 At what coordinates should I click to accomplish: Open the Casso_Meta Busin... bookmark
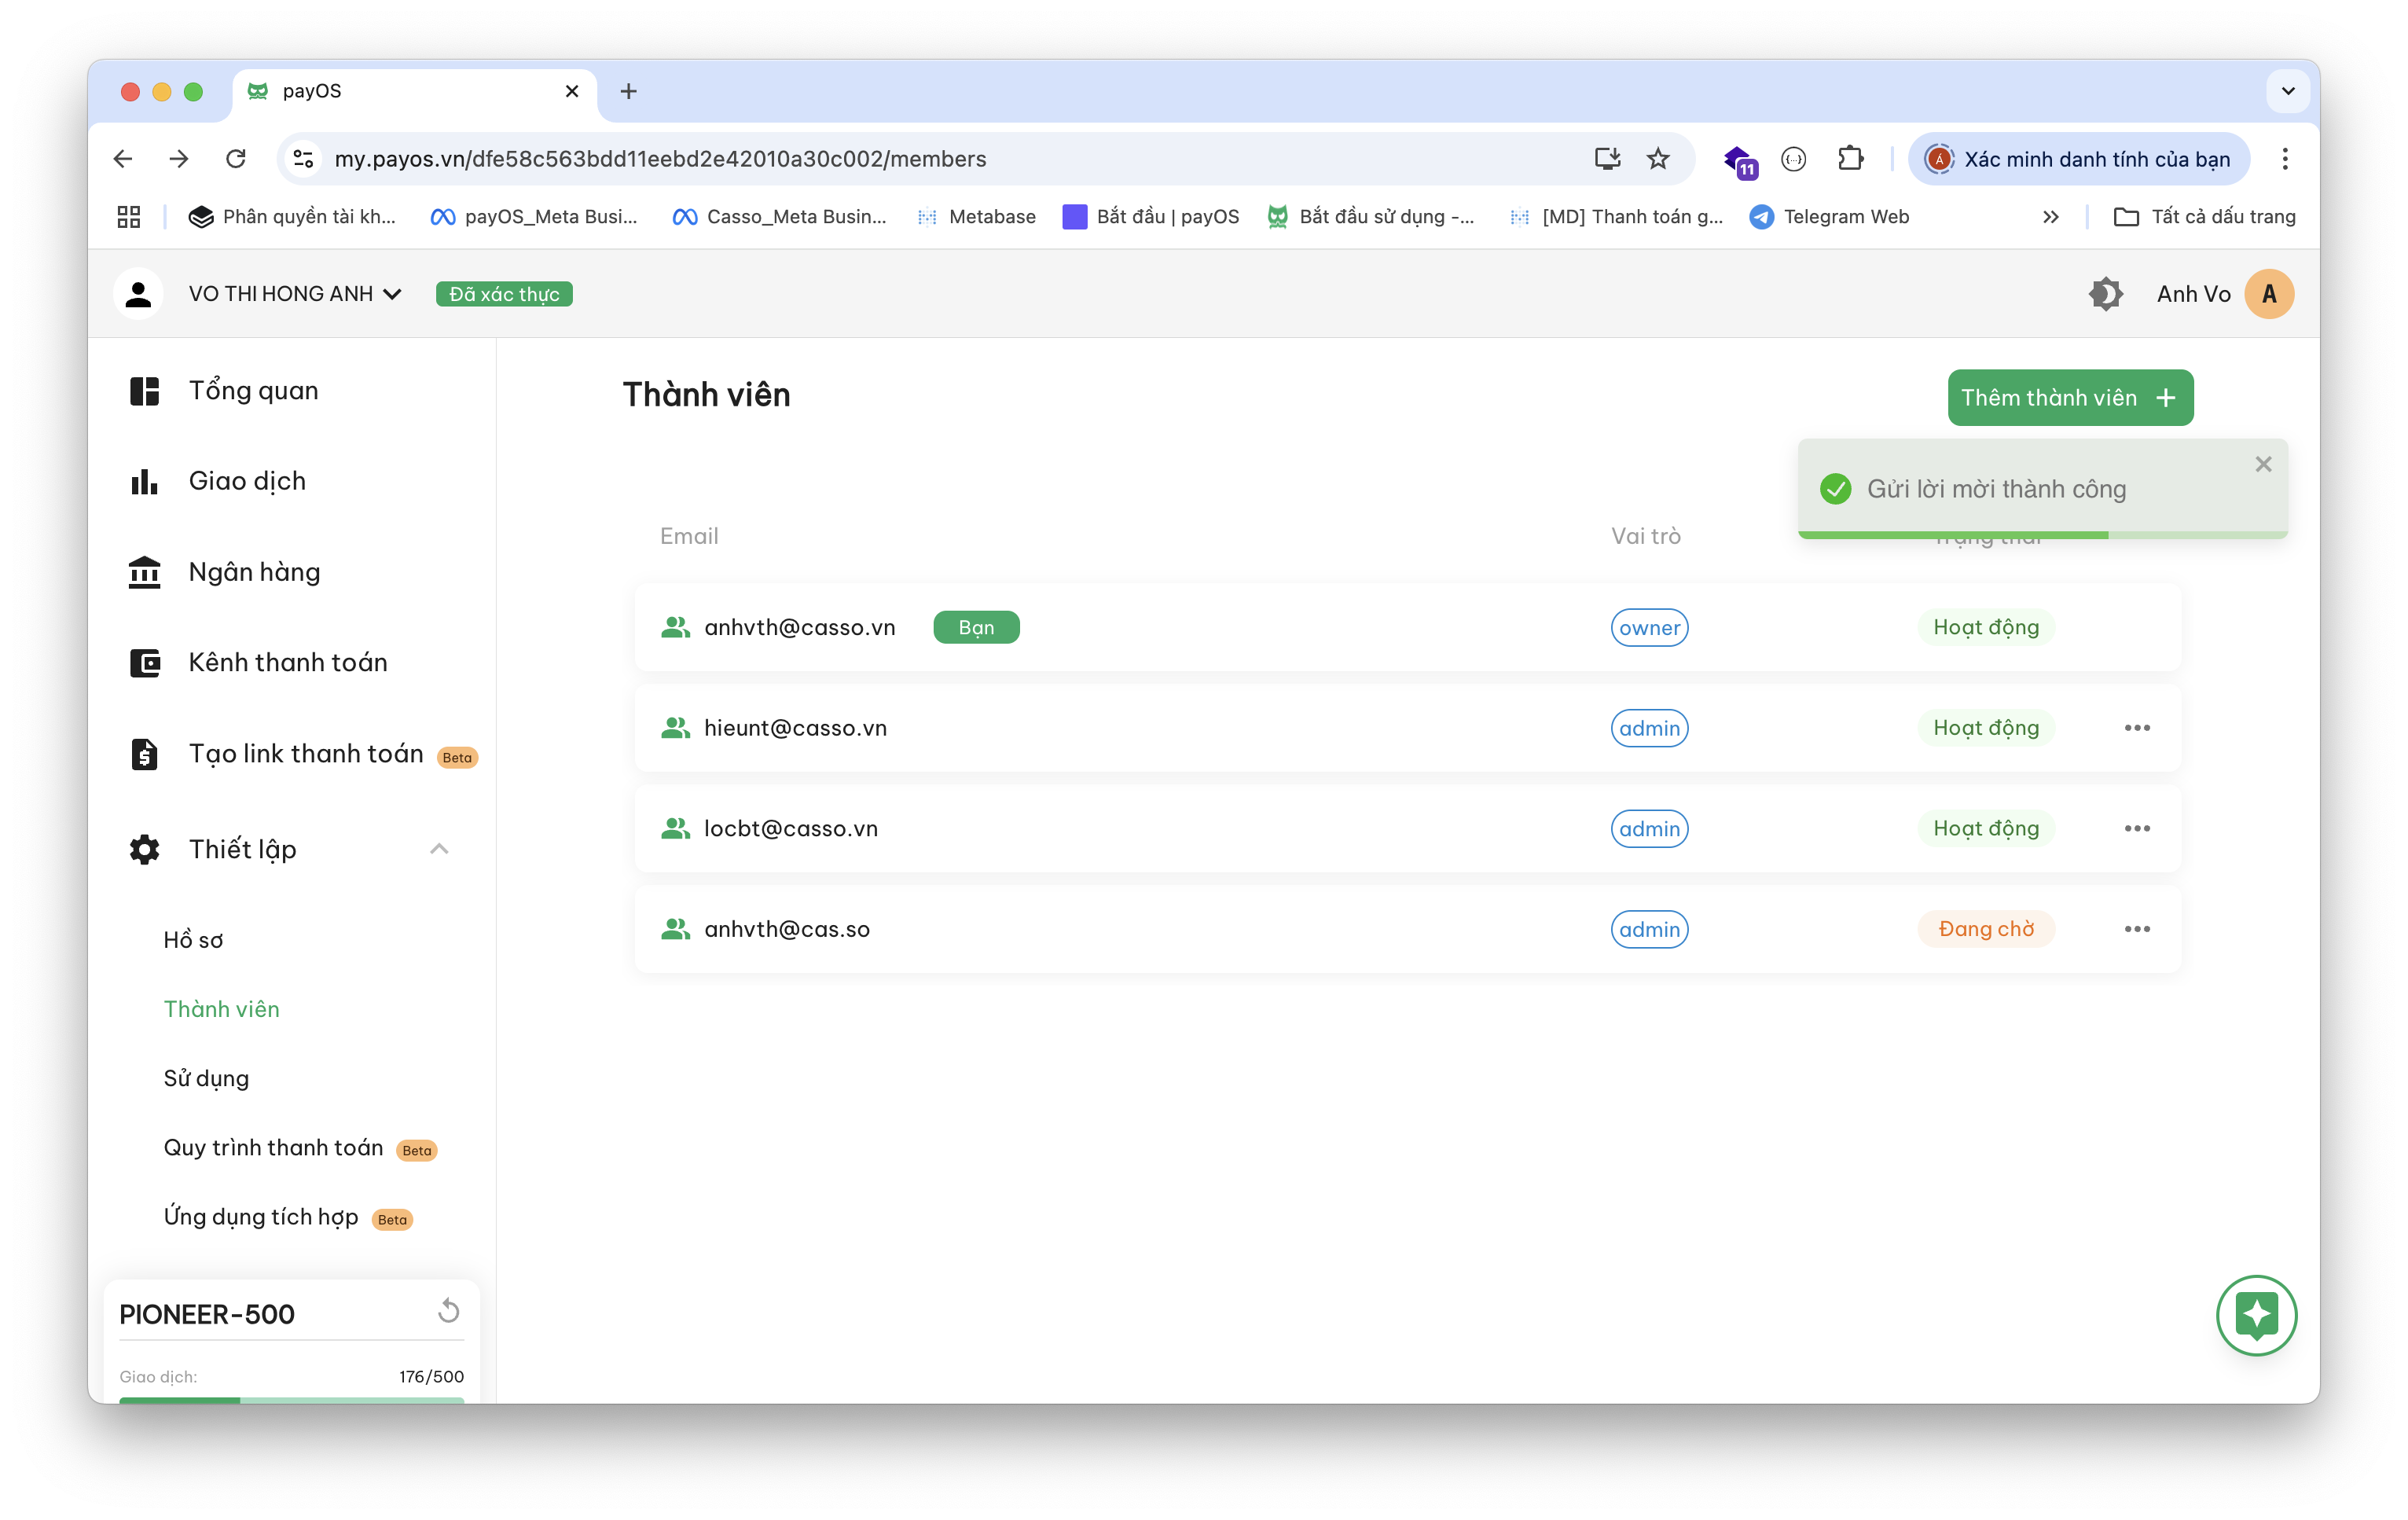779,216
